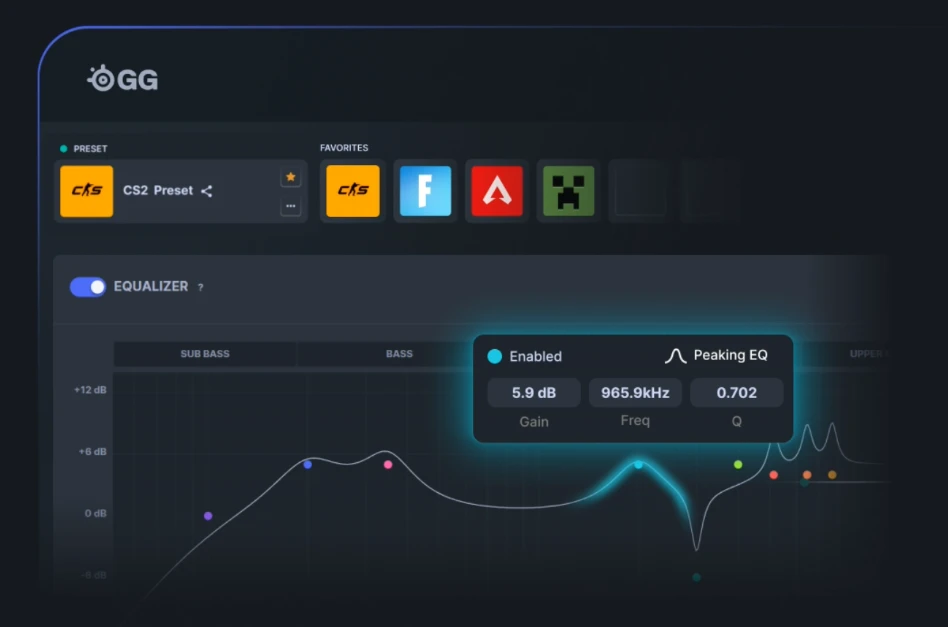Click the Peaking EQ curve icon
Image resolution: width=948 pixels, height=627 pixels.
pyautogui.click(x=675, y=356)
